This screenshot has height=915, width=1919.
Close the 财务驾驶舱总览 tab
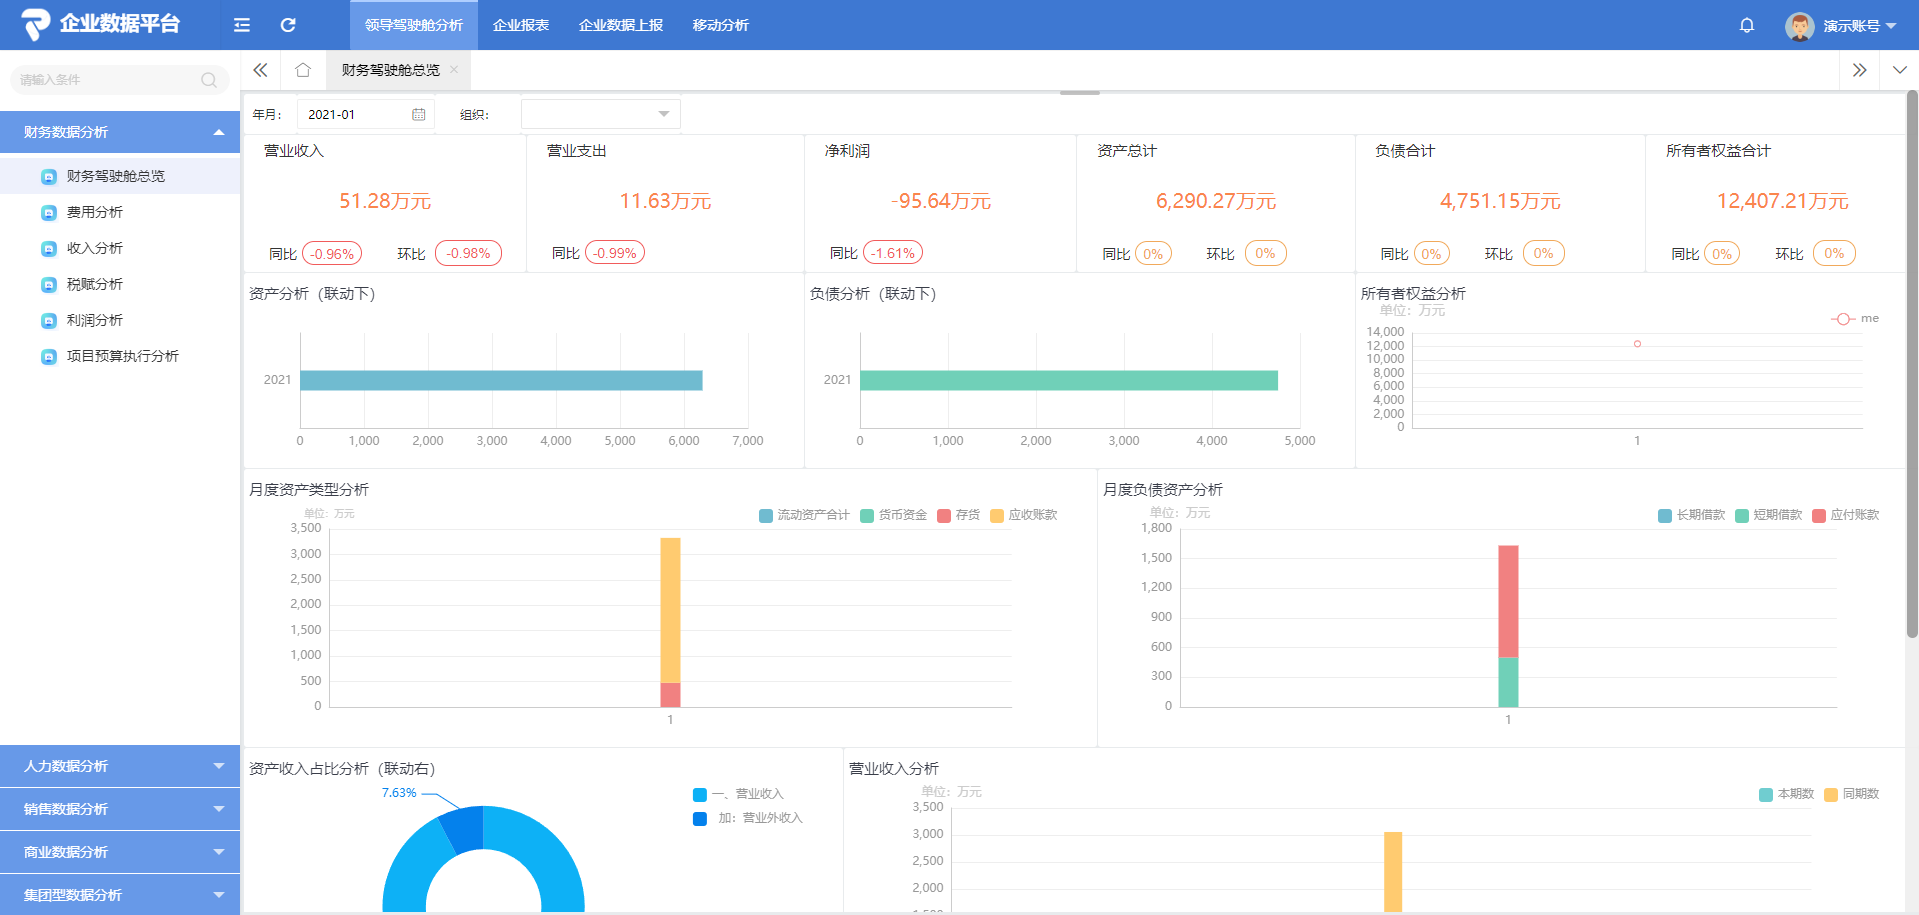coord(454,70)
